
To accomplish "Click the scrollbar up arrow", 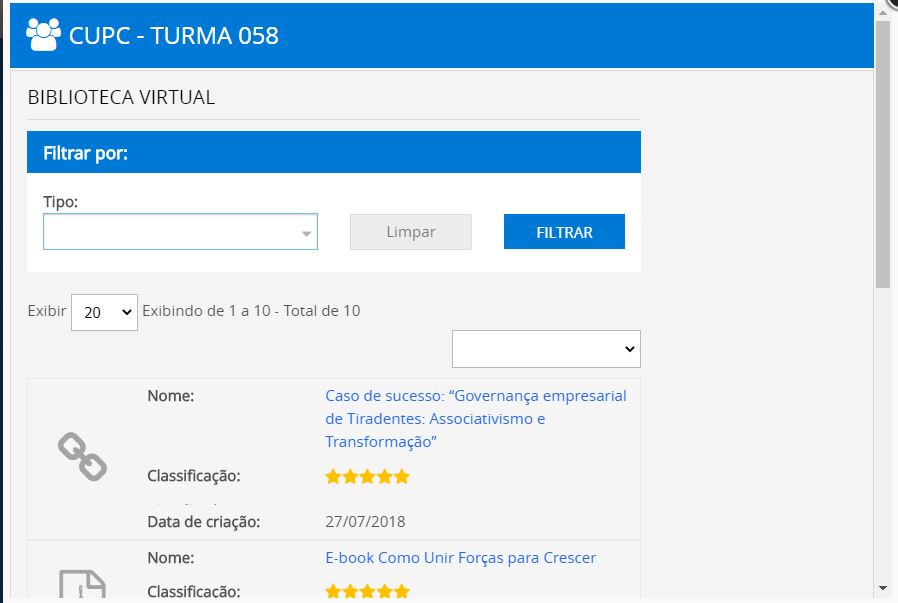I will 882,10.
